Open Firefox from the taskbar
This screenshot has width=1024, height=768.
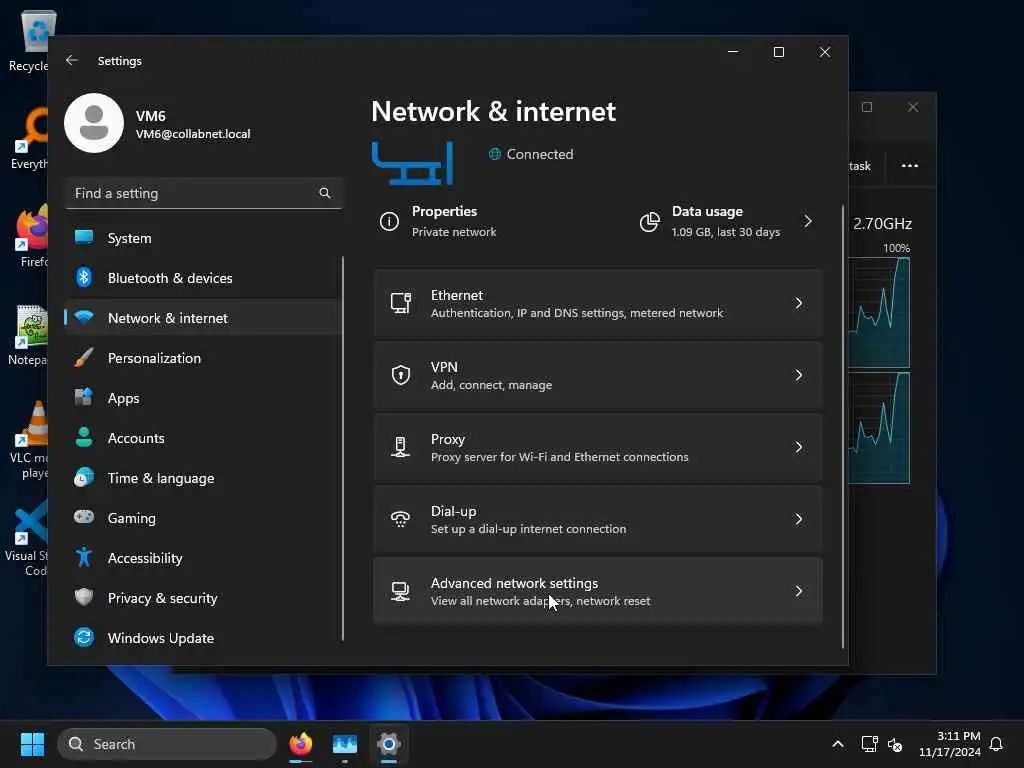click(x=301, y=744)
